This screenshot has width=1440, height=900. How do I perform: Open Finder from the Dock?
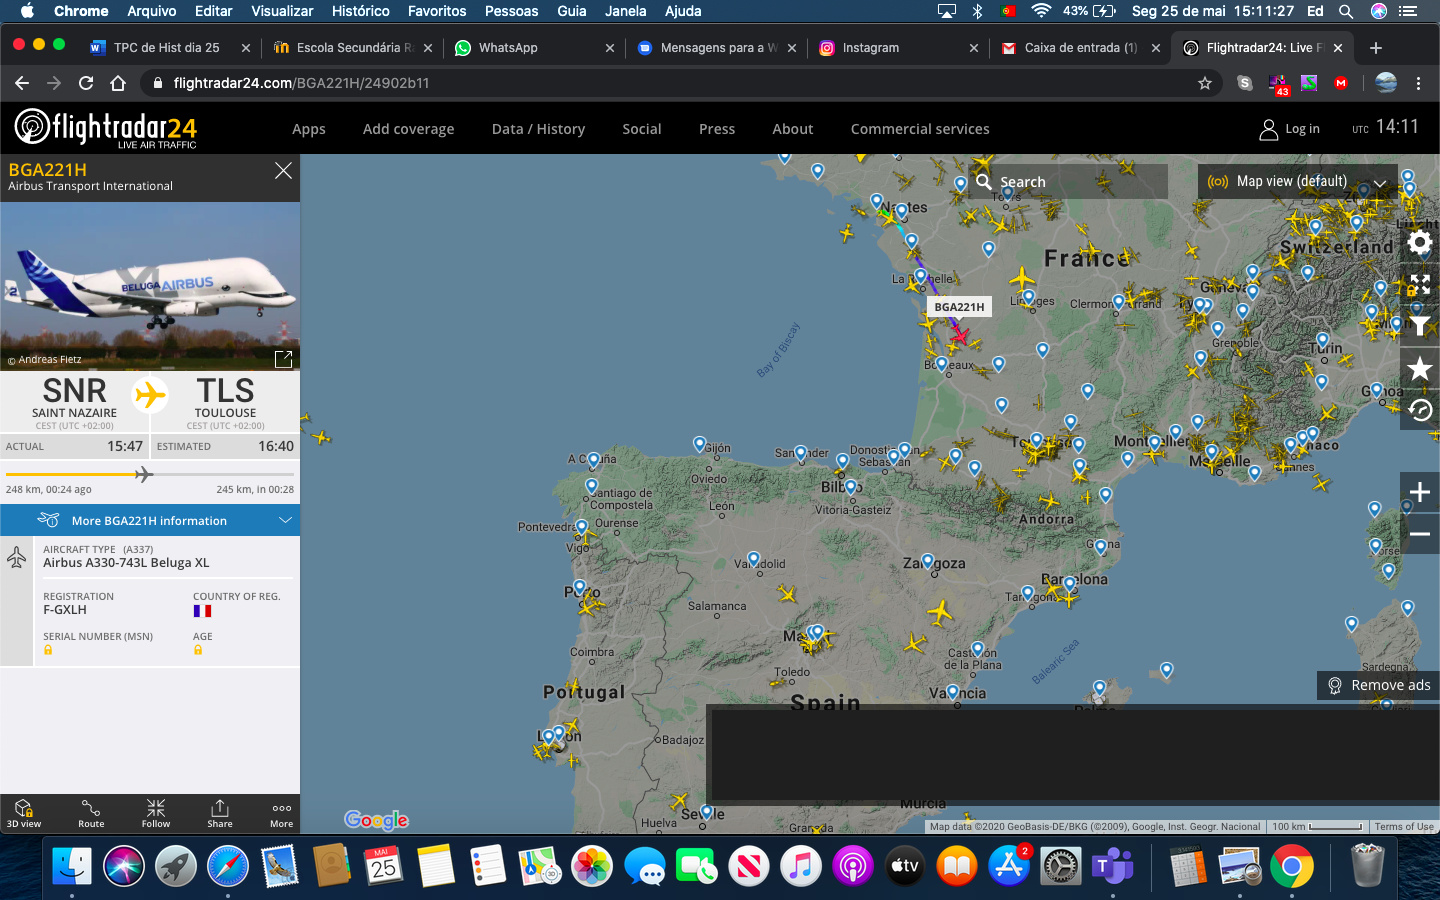pyautogui.click(x=72, y=866)
